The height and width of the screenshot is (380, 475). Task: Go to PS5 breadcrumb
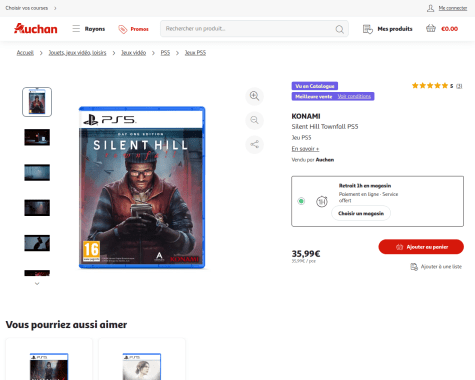tap(165, 53)
